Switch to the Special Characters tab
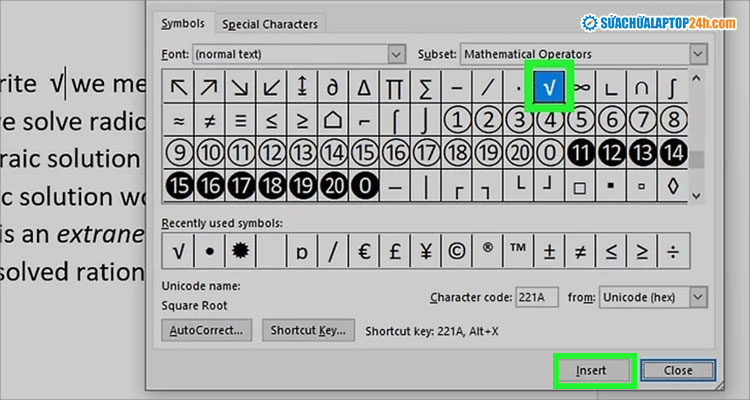750x400 pixels. [x=270, y=23]
